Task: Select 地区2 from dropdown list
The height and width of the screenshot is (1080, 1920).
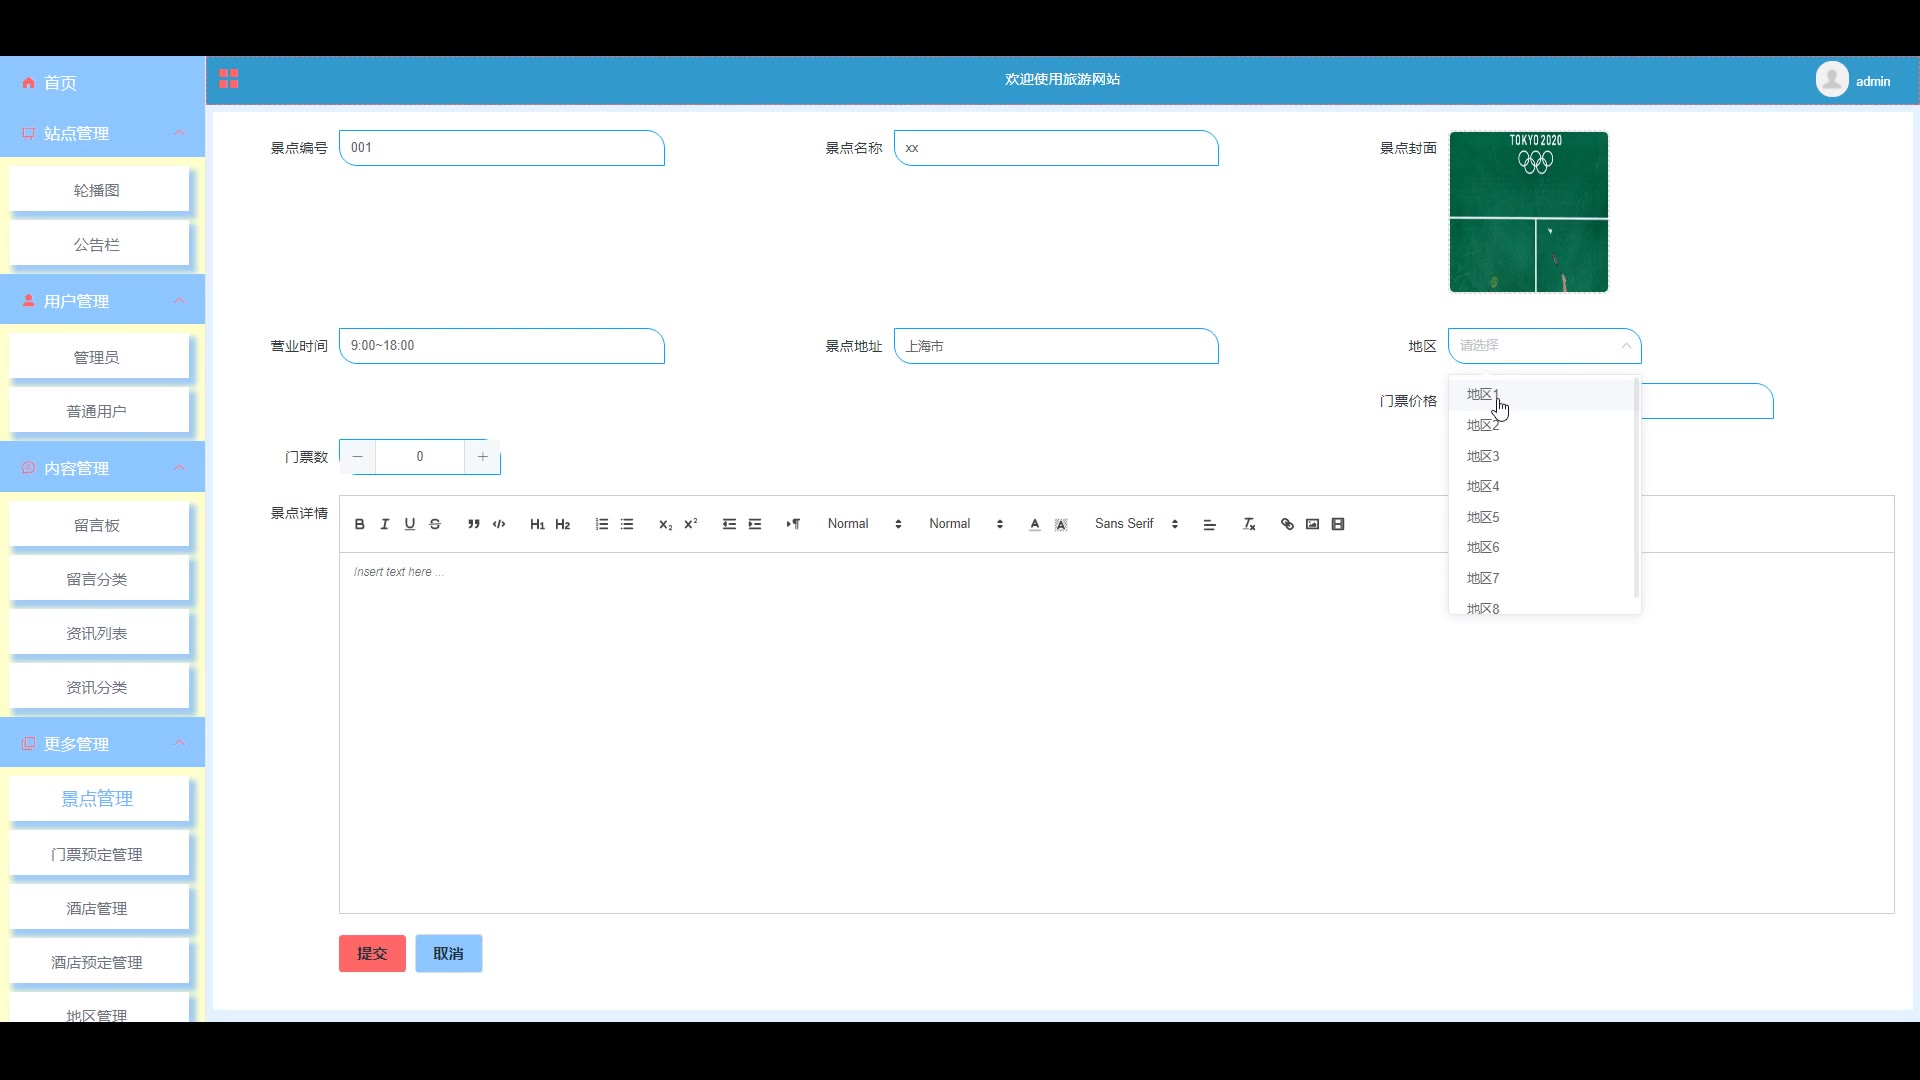Action: click(1541, 425)
